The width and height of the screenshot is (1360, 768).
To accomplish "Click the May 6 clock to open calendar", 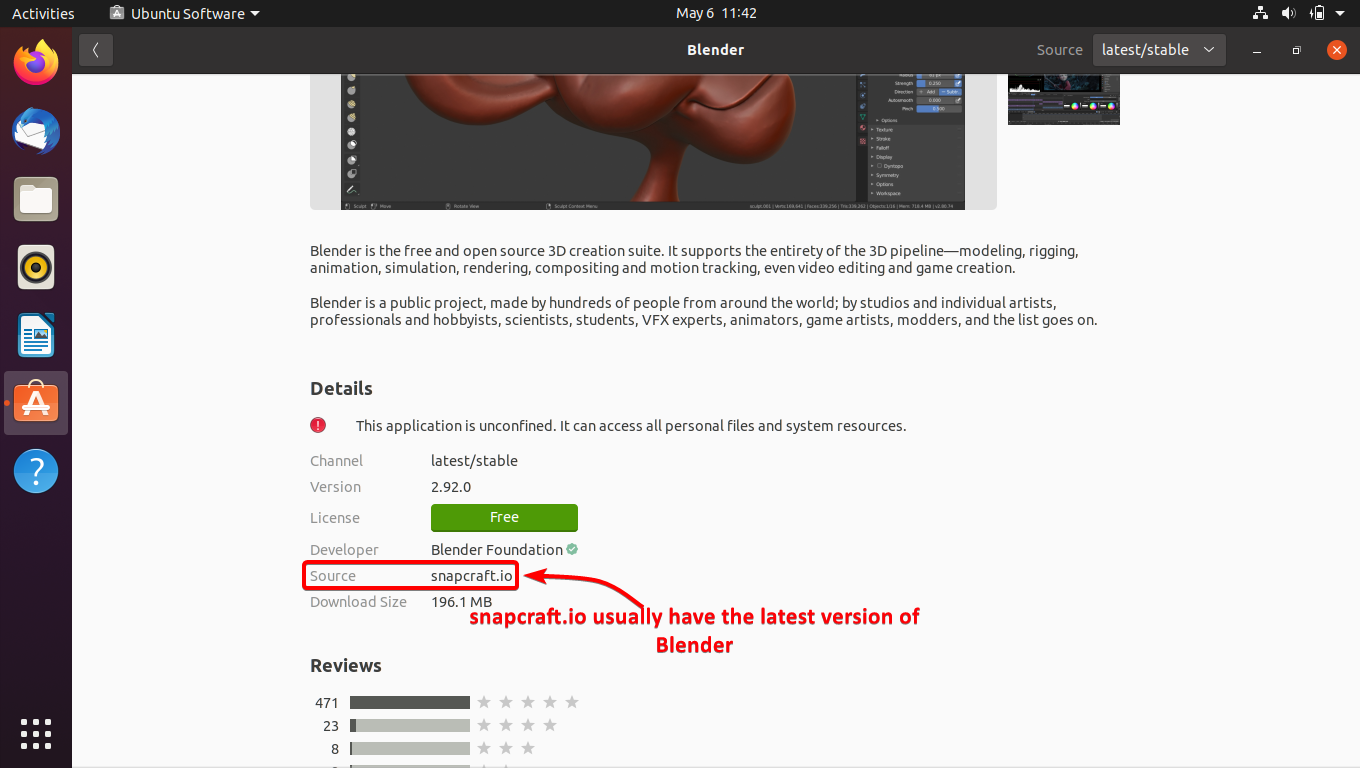I will 716,13.
